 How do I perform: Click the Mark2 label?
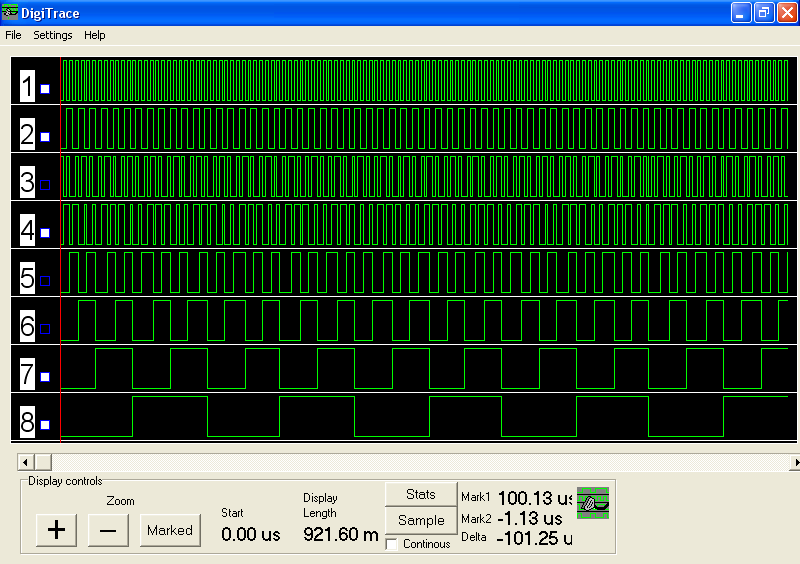pyautogui.click(x=476, y=519)
